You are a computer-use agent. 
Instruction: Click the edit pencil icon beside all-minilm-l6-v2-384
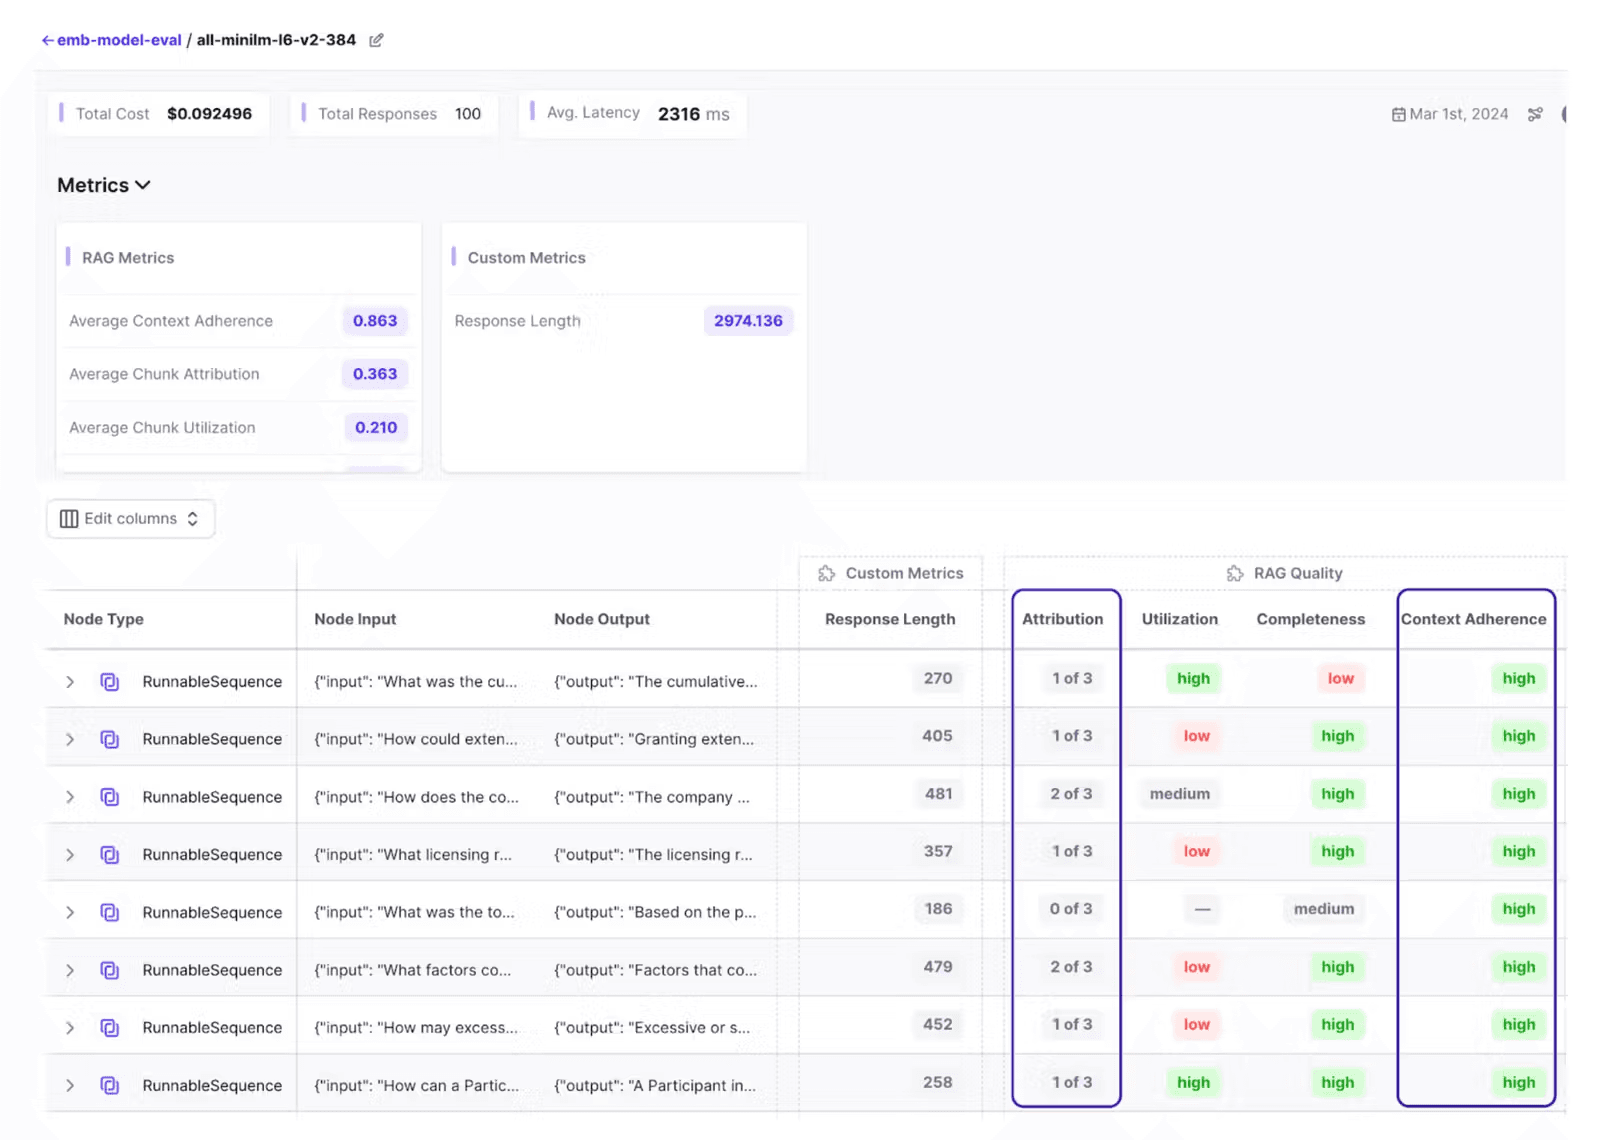point(376,40)
